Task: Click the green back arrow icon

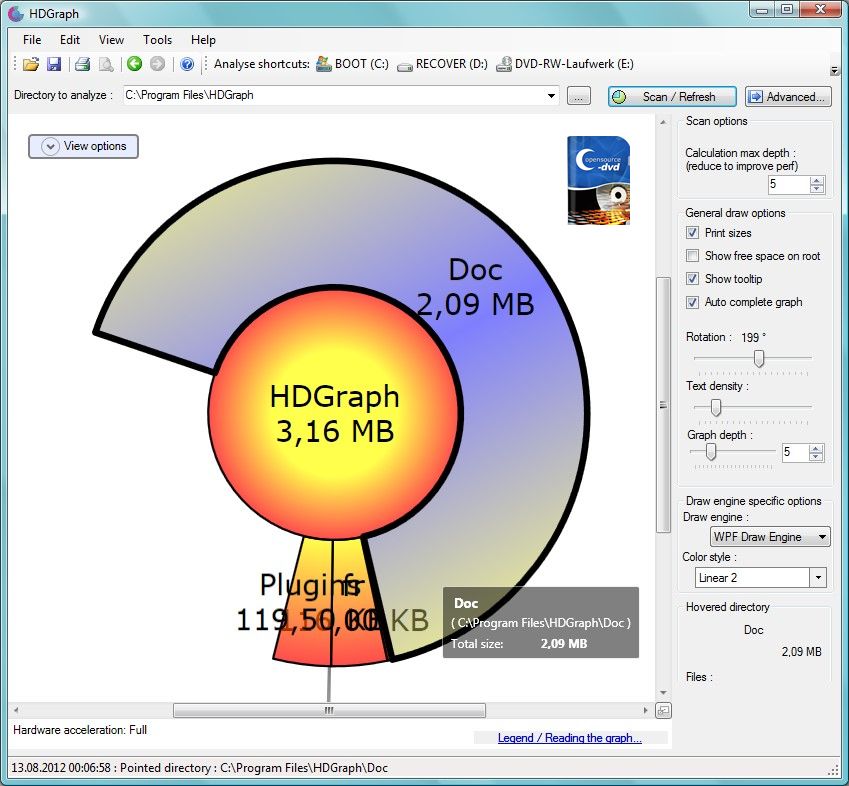Action: [x=134, y=64]
